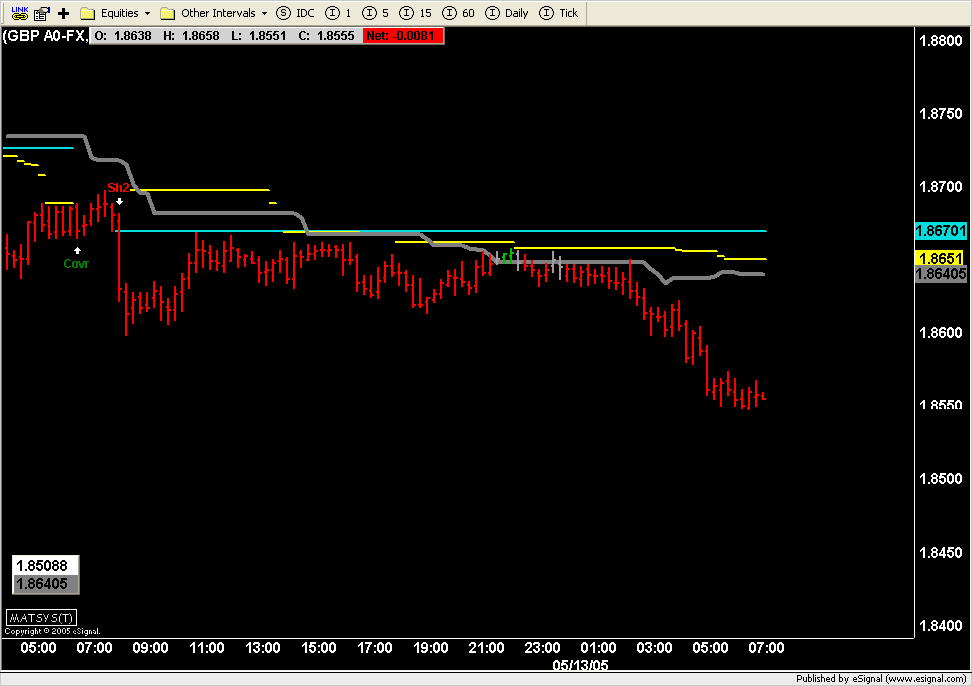Click the gray 1.86405 box at bottom left

pyautogui.click(x=45, y=584)
